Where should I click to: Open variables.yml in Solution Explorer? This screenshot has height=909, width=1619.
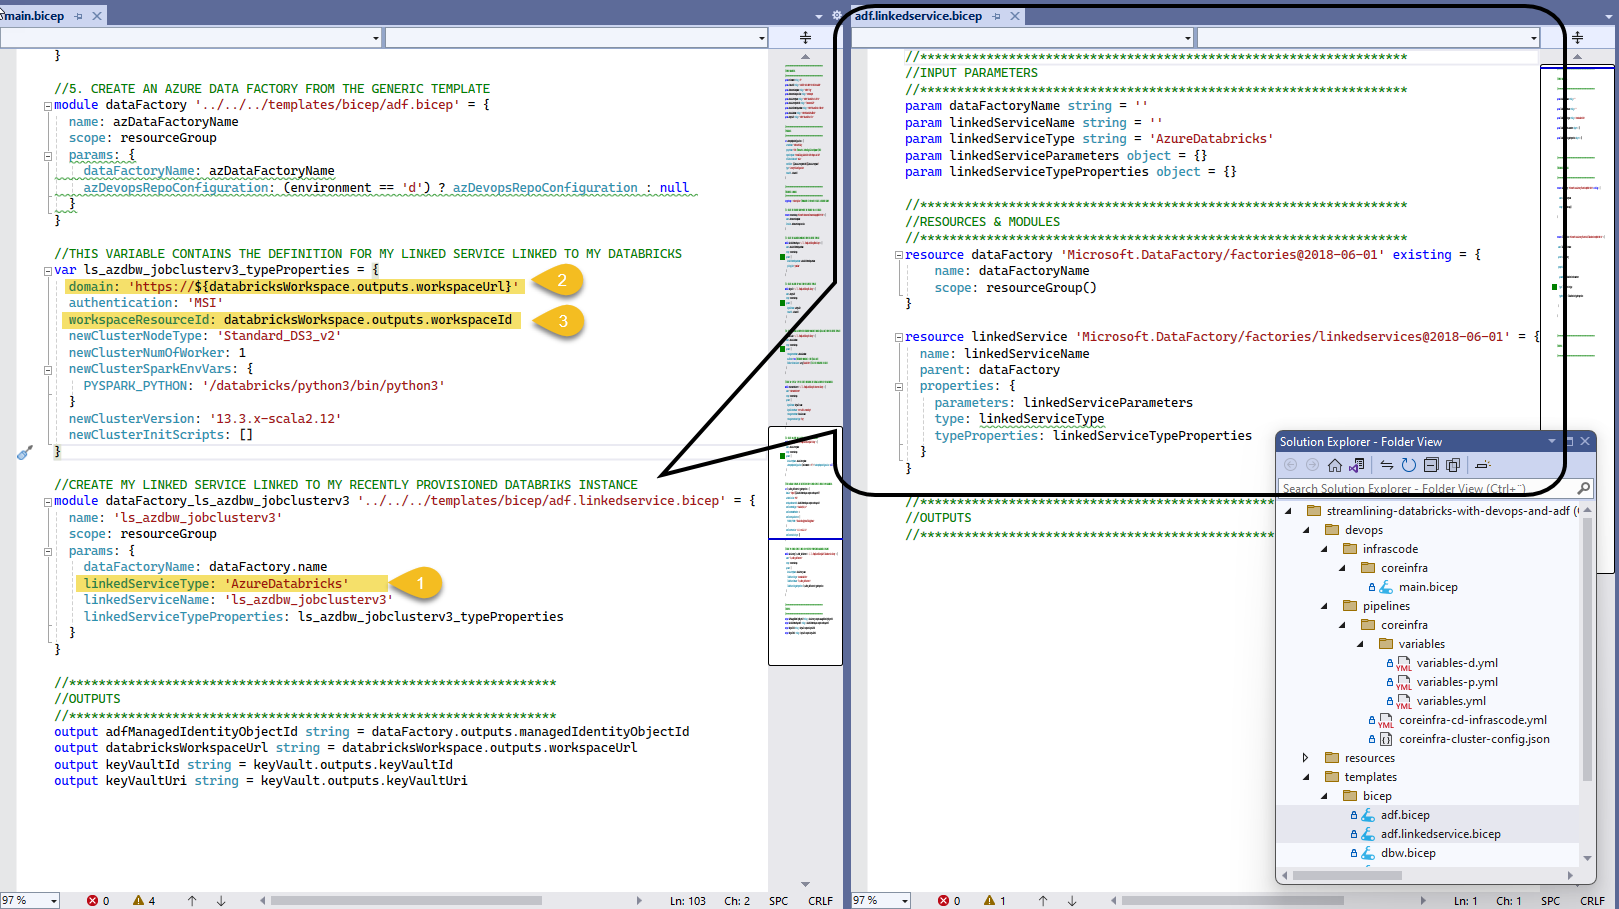pyautogui.click(x=1450, y=701)
